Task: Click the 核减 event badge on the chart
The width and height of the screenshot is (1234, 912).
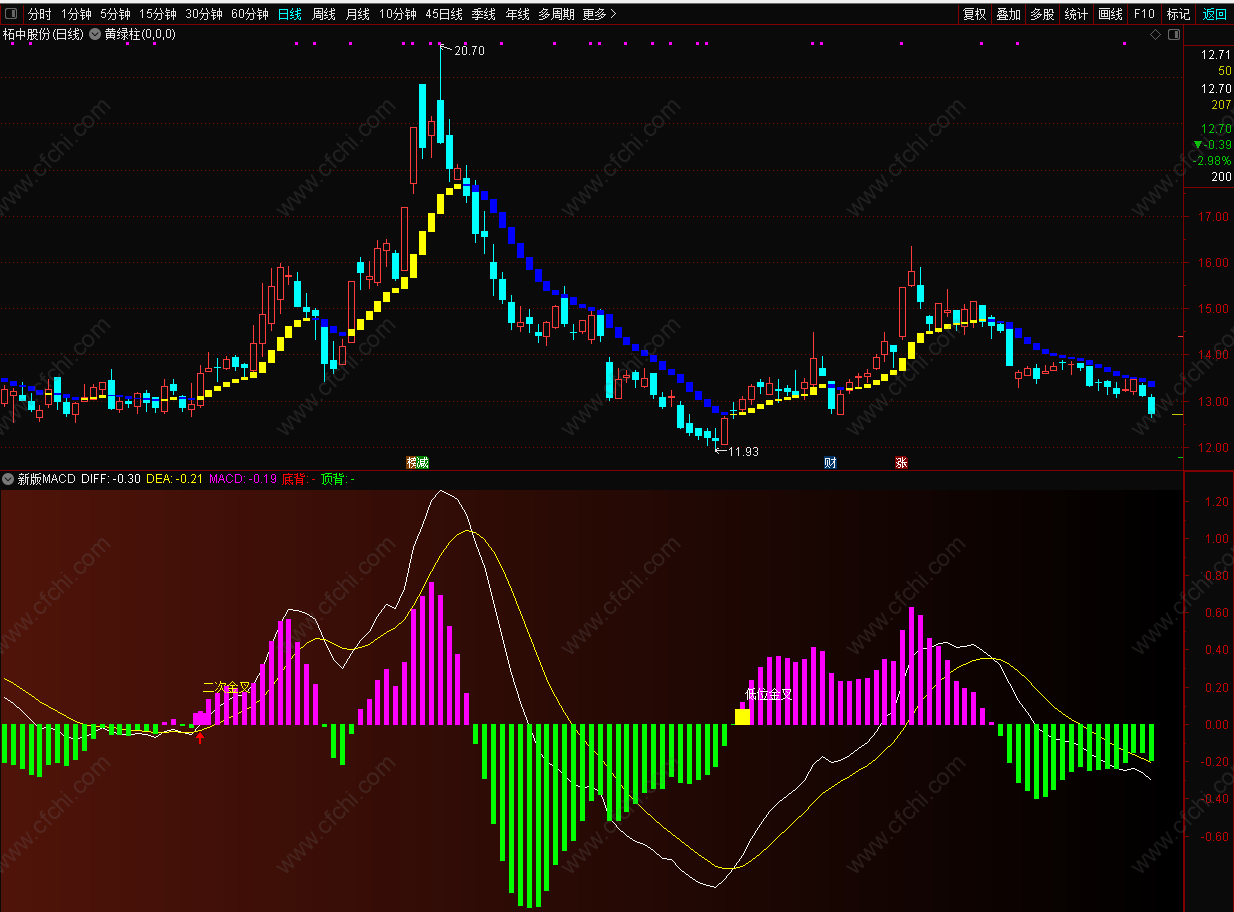Action: [417, 463]
